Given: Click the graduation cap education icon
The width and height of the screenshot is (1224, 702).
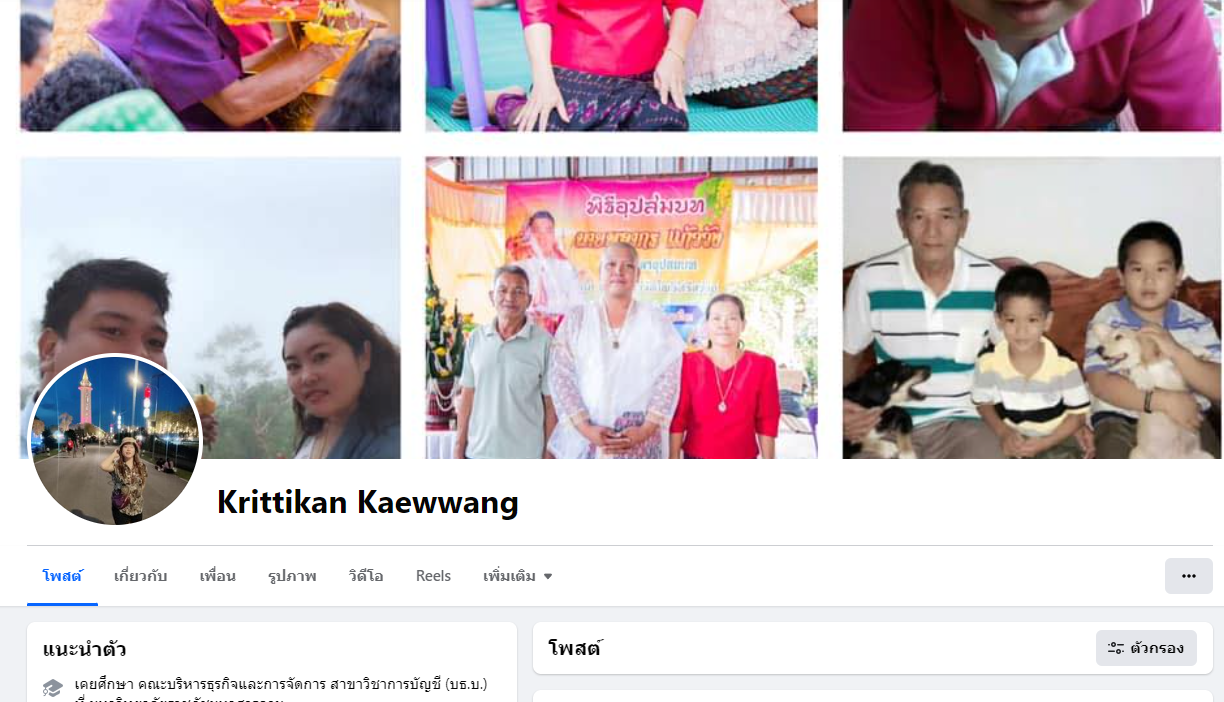Looking at the screenshot, I should click(x=53, y=687).
